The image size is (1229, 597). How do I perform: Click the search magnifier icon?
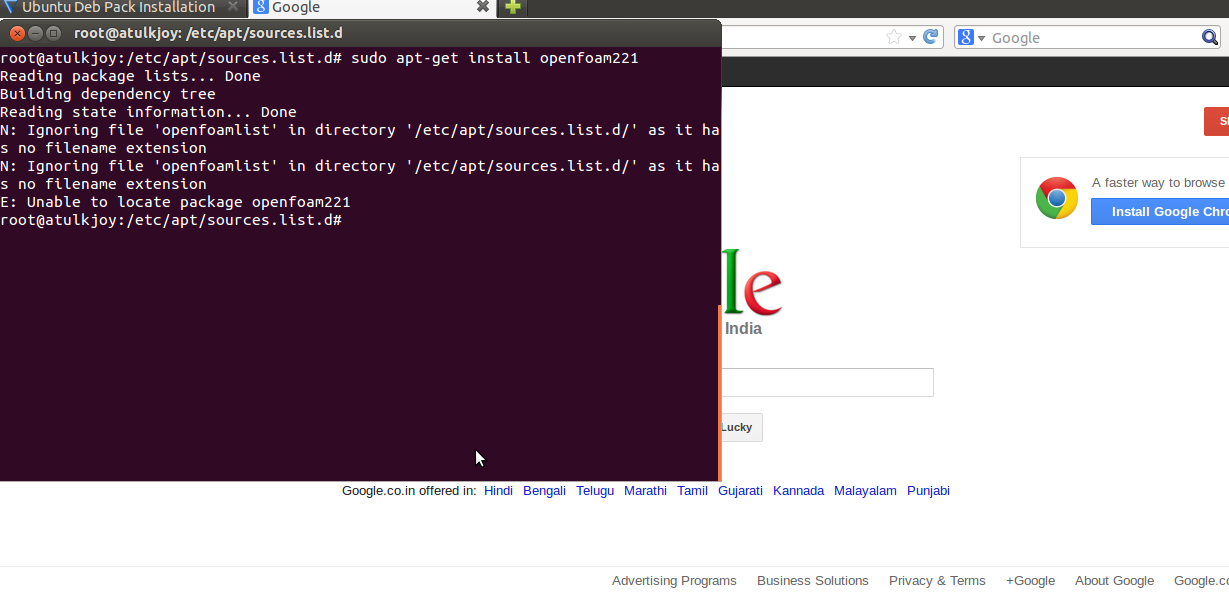click(x=1210, y=37)
